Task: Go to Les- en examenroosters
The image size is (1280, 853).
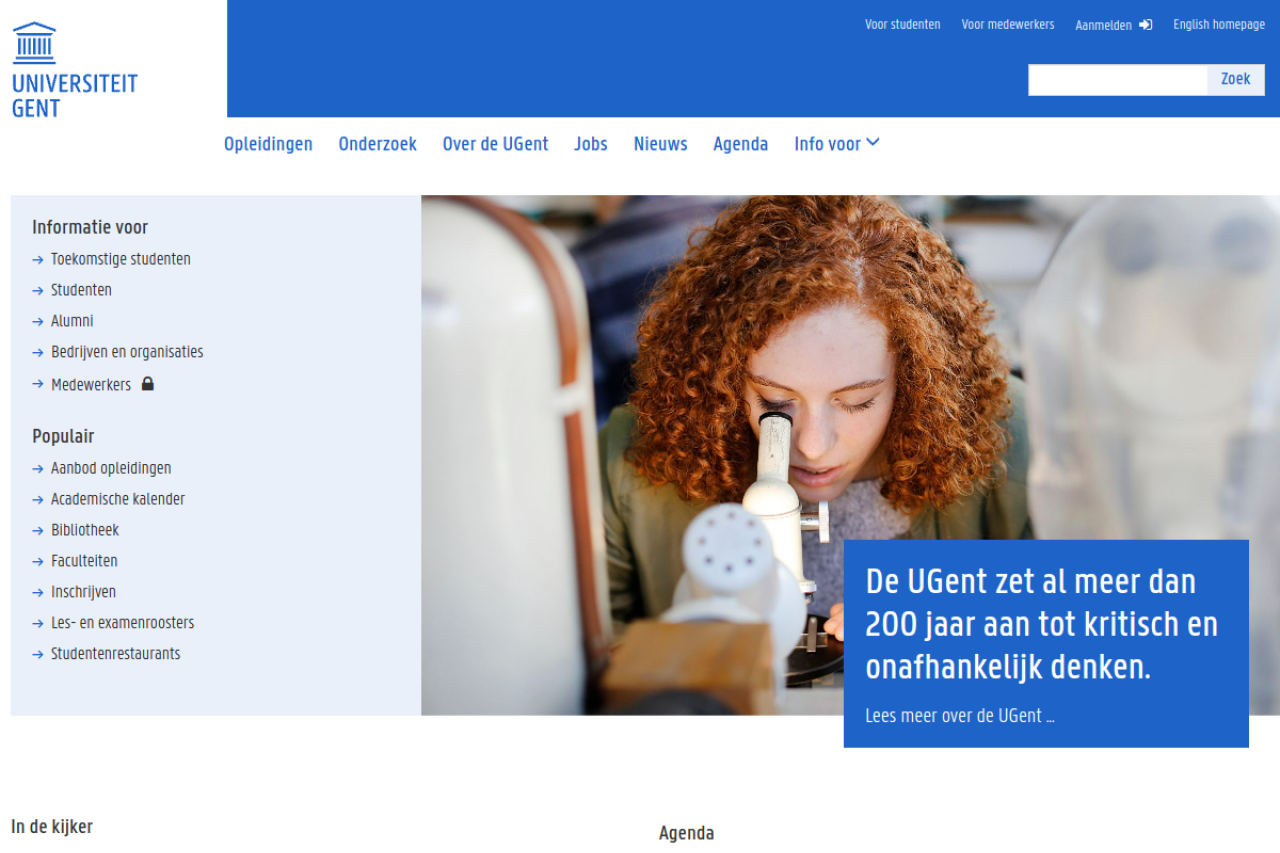Action: 122,623
